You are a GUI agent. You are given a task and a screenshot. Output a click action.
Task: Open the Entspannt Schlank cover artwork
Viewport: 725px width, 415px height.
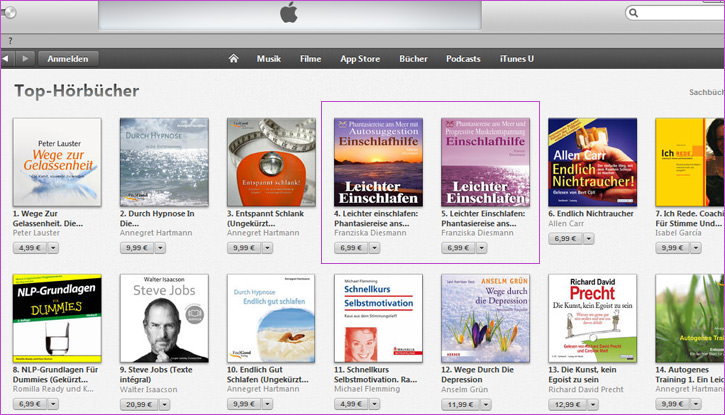271,162
